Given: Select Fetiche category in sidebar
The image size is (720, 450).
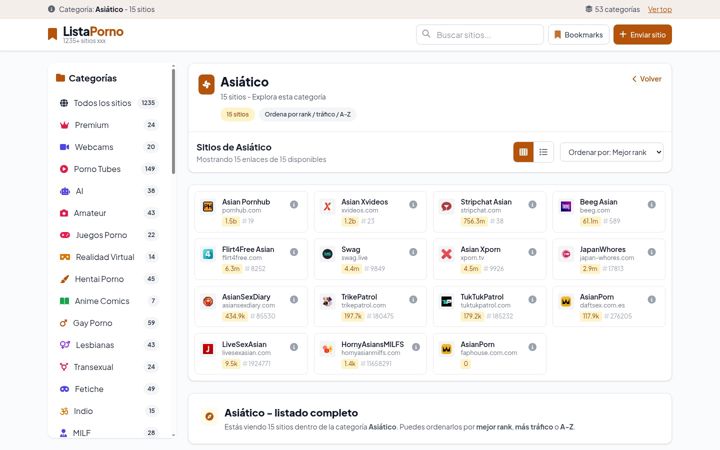Looking at the screenshot, I should tap(108, 389).
